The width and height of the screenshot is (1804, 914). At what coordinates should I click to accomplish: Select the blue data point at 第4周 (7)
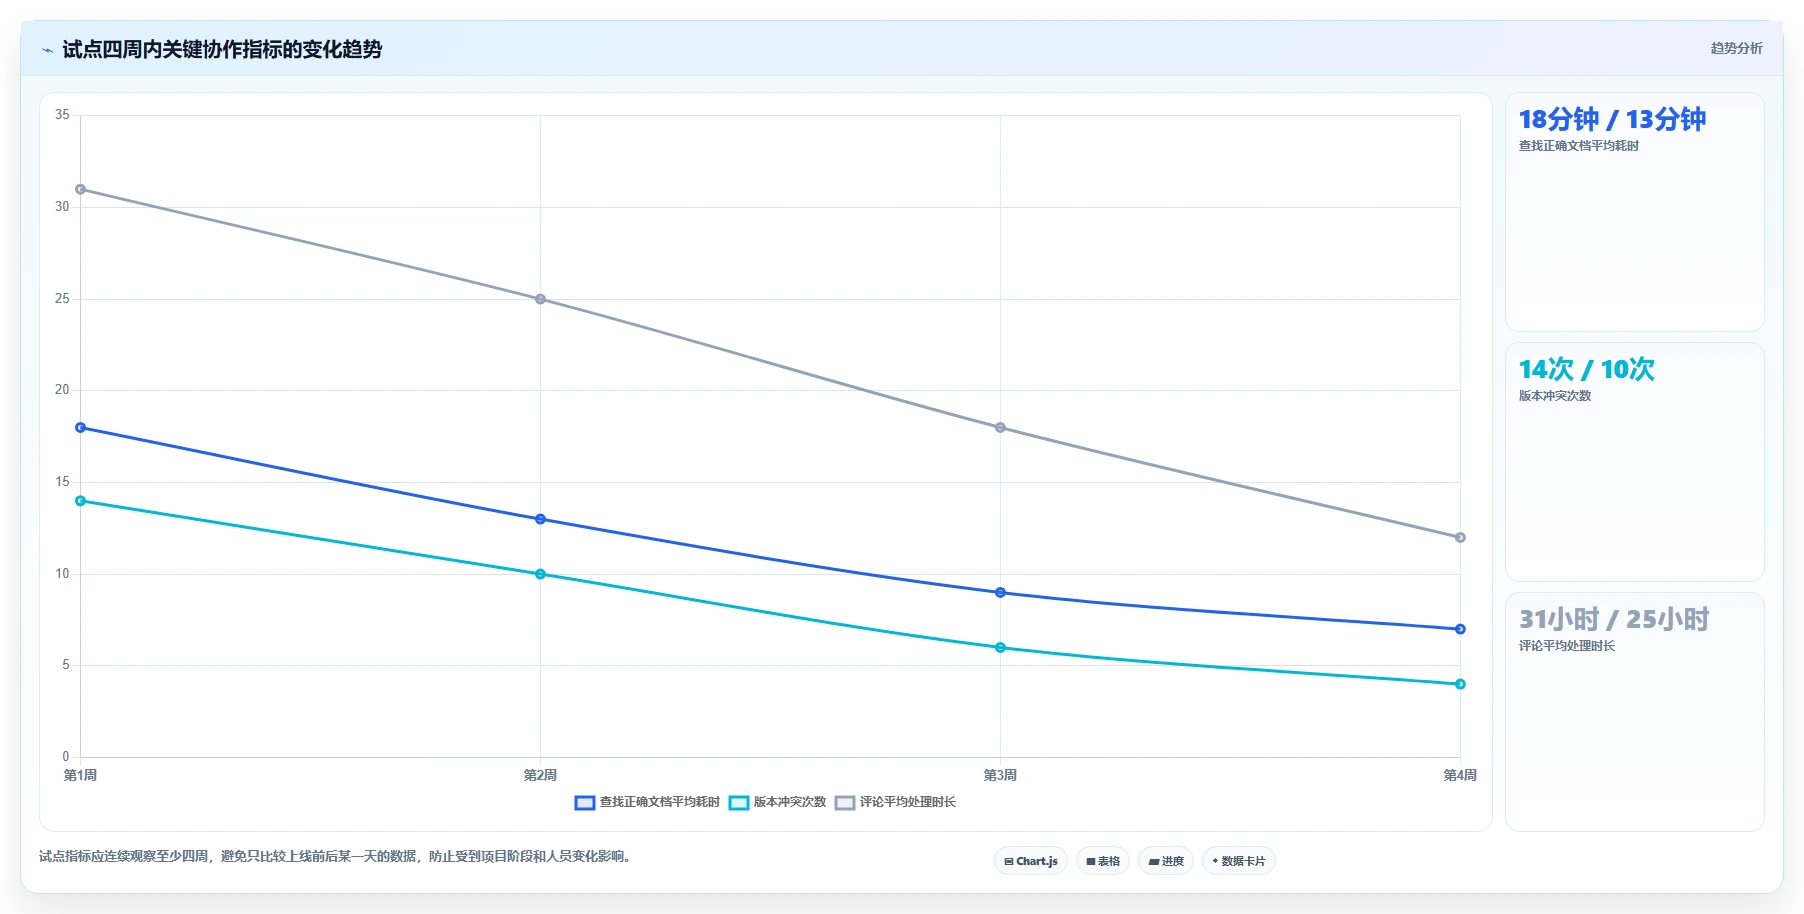click(1460, 629)
